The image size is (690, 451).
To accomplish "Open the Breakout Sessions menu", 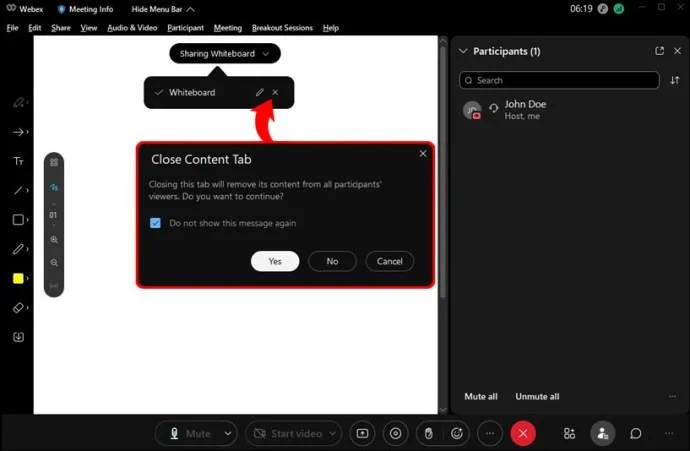I will pos(282,28).
